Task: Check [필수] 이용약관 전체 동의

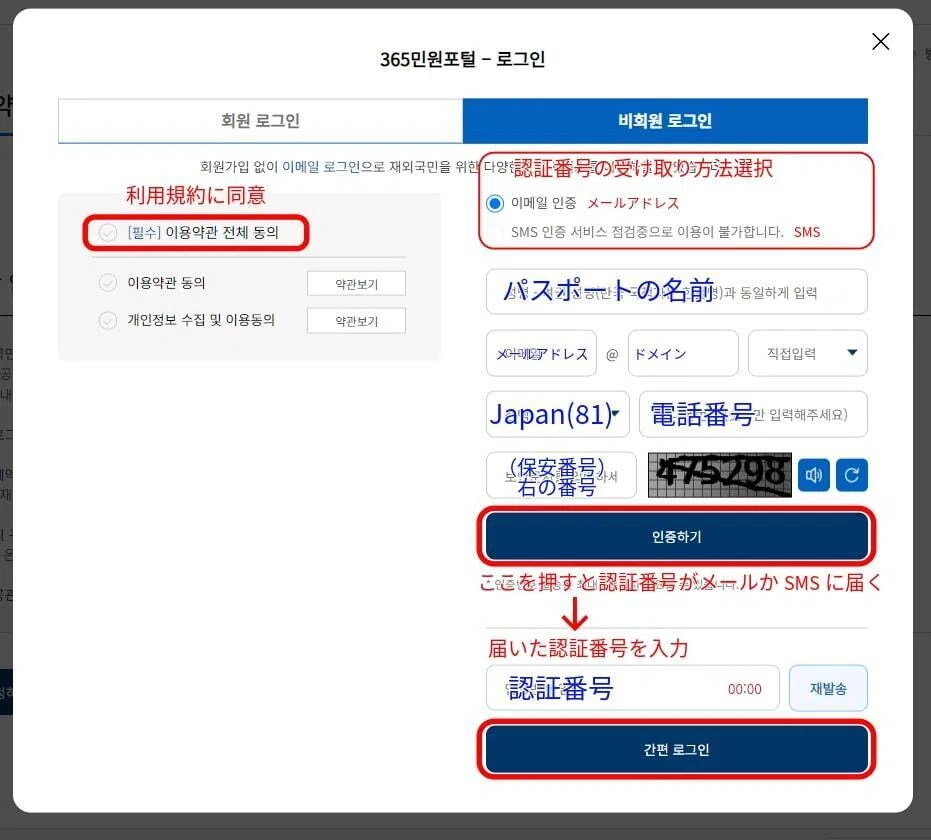Action: pyautogui.click(x=107, y=232)
